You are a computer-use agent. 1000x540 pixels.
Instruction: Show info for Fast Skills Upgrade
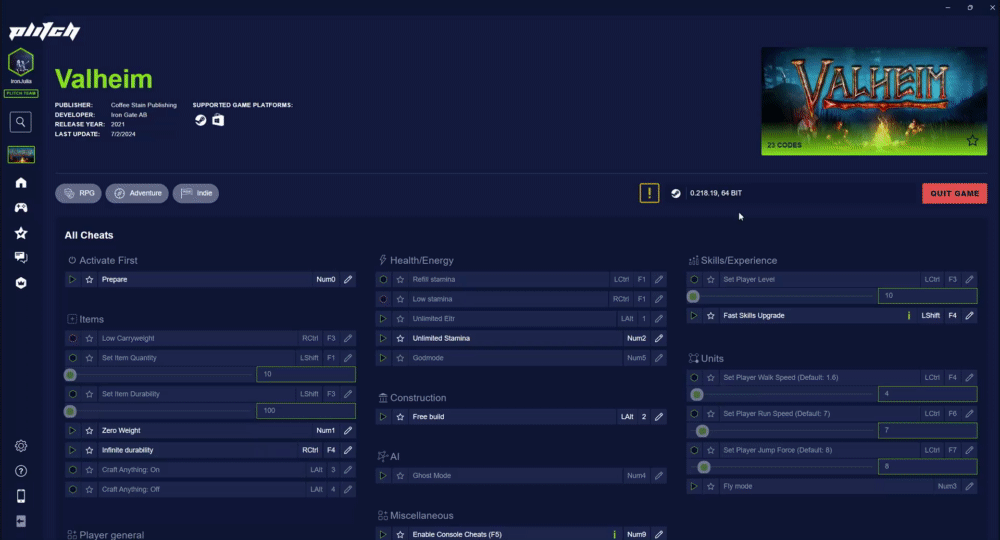pos(909,316)
